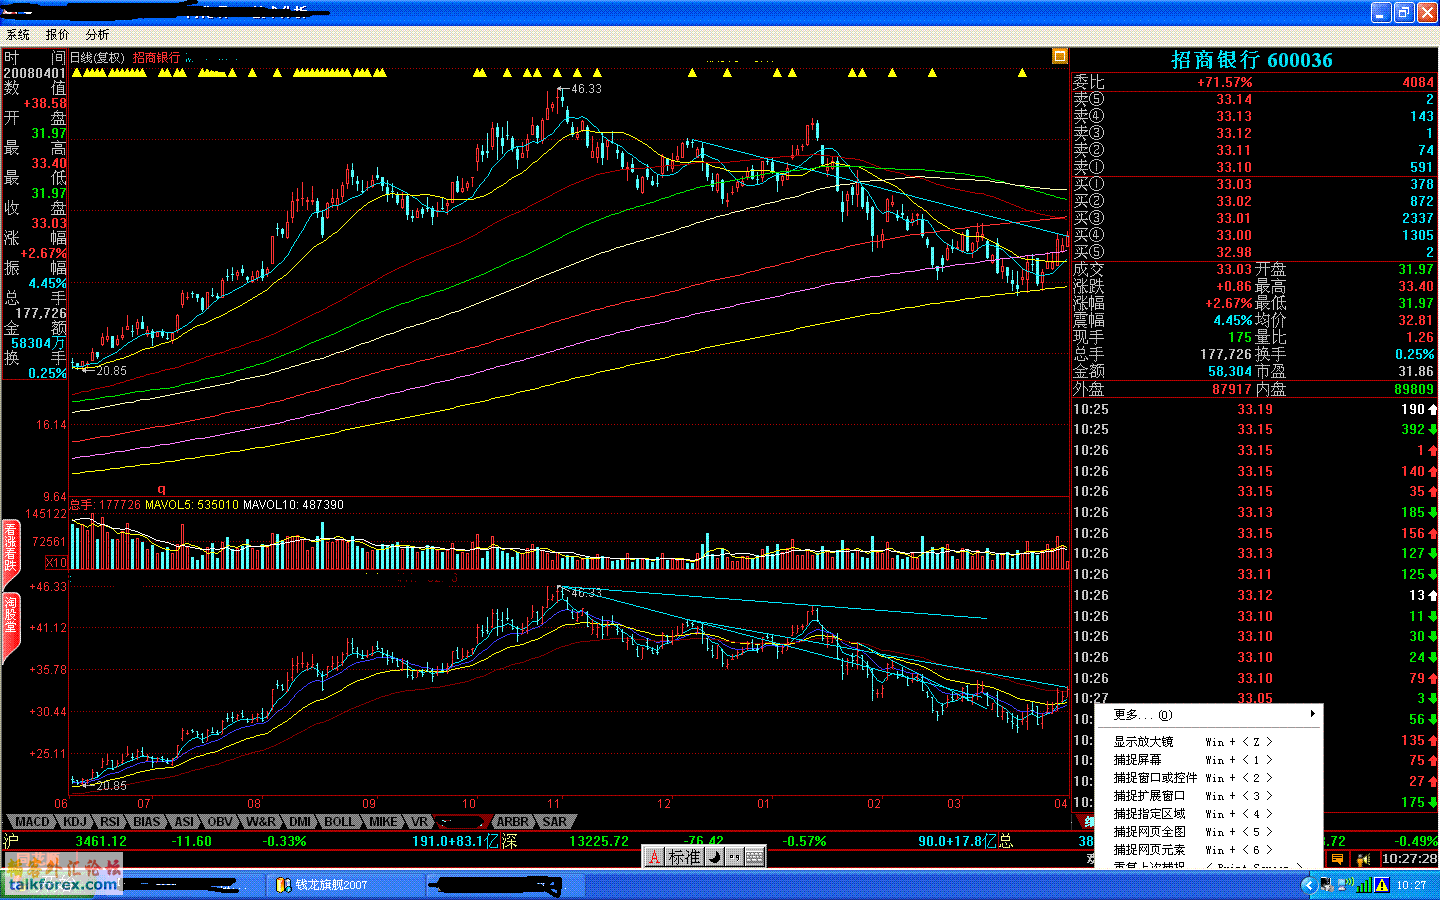This screenshot has width=1440, height=900.
Task: Click the orange chart-corner square icon
Action: (x=1059, y=57)
